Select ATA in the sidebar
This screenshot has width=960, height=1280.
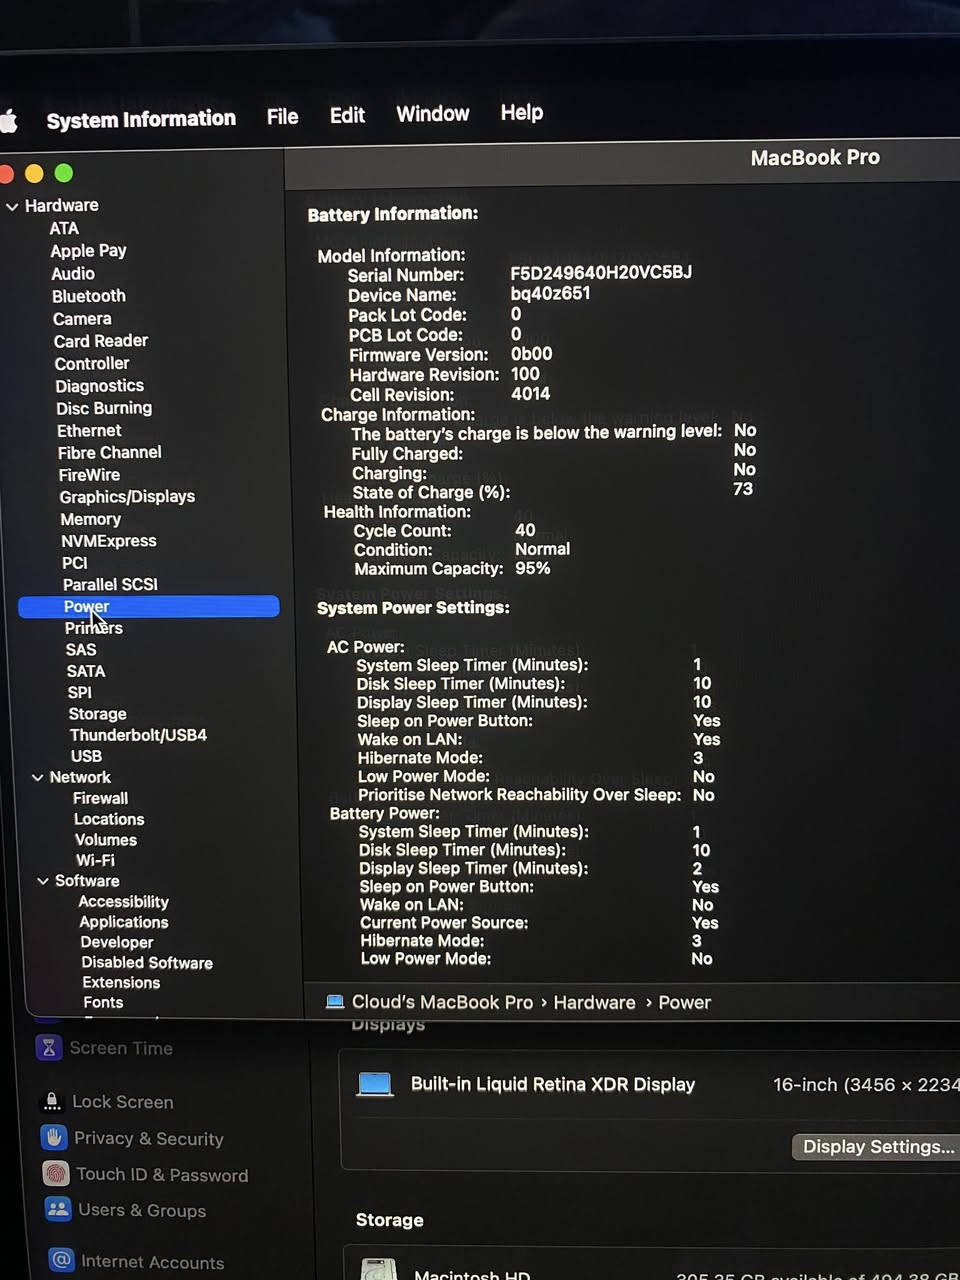point(64,228)
